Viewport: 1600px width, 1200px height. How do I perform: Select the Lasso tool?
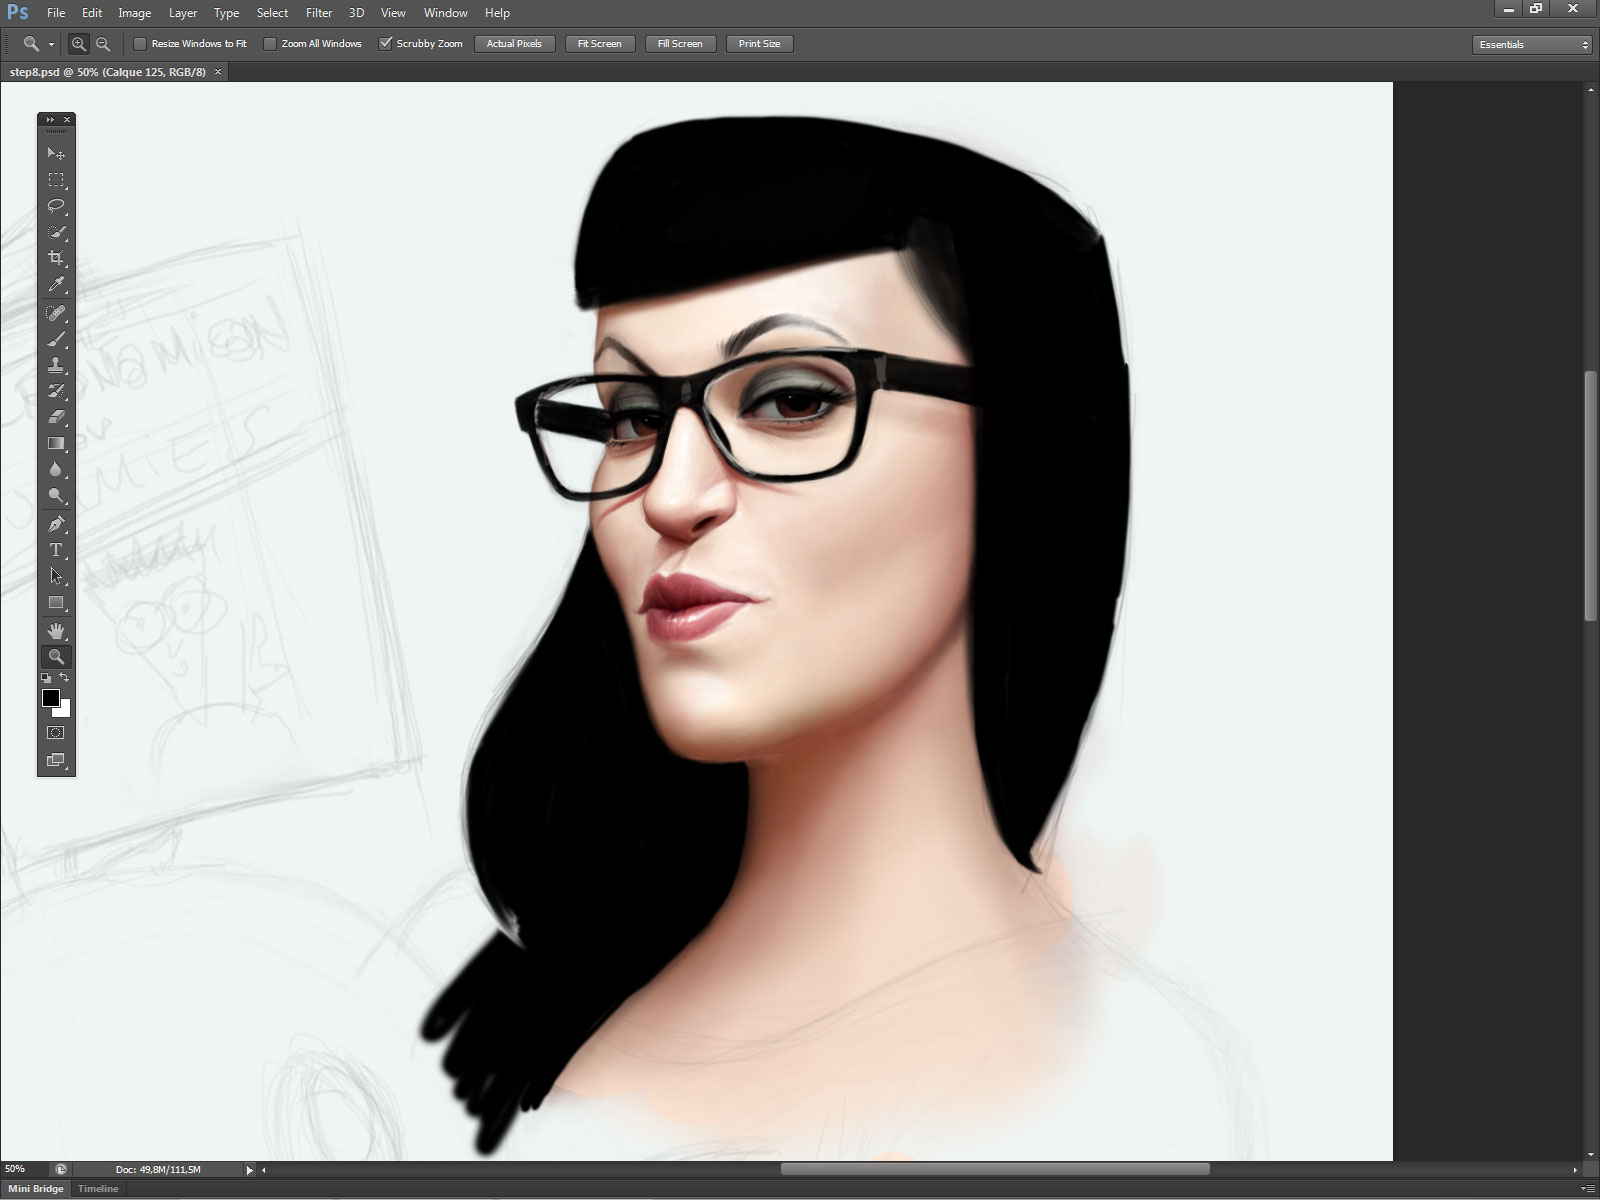coord(56,206)
